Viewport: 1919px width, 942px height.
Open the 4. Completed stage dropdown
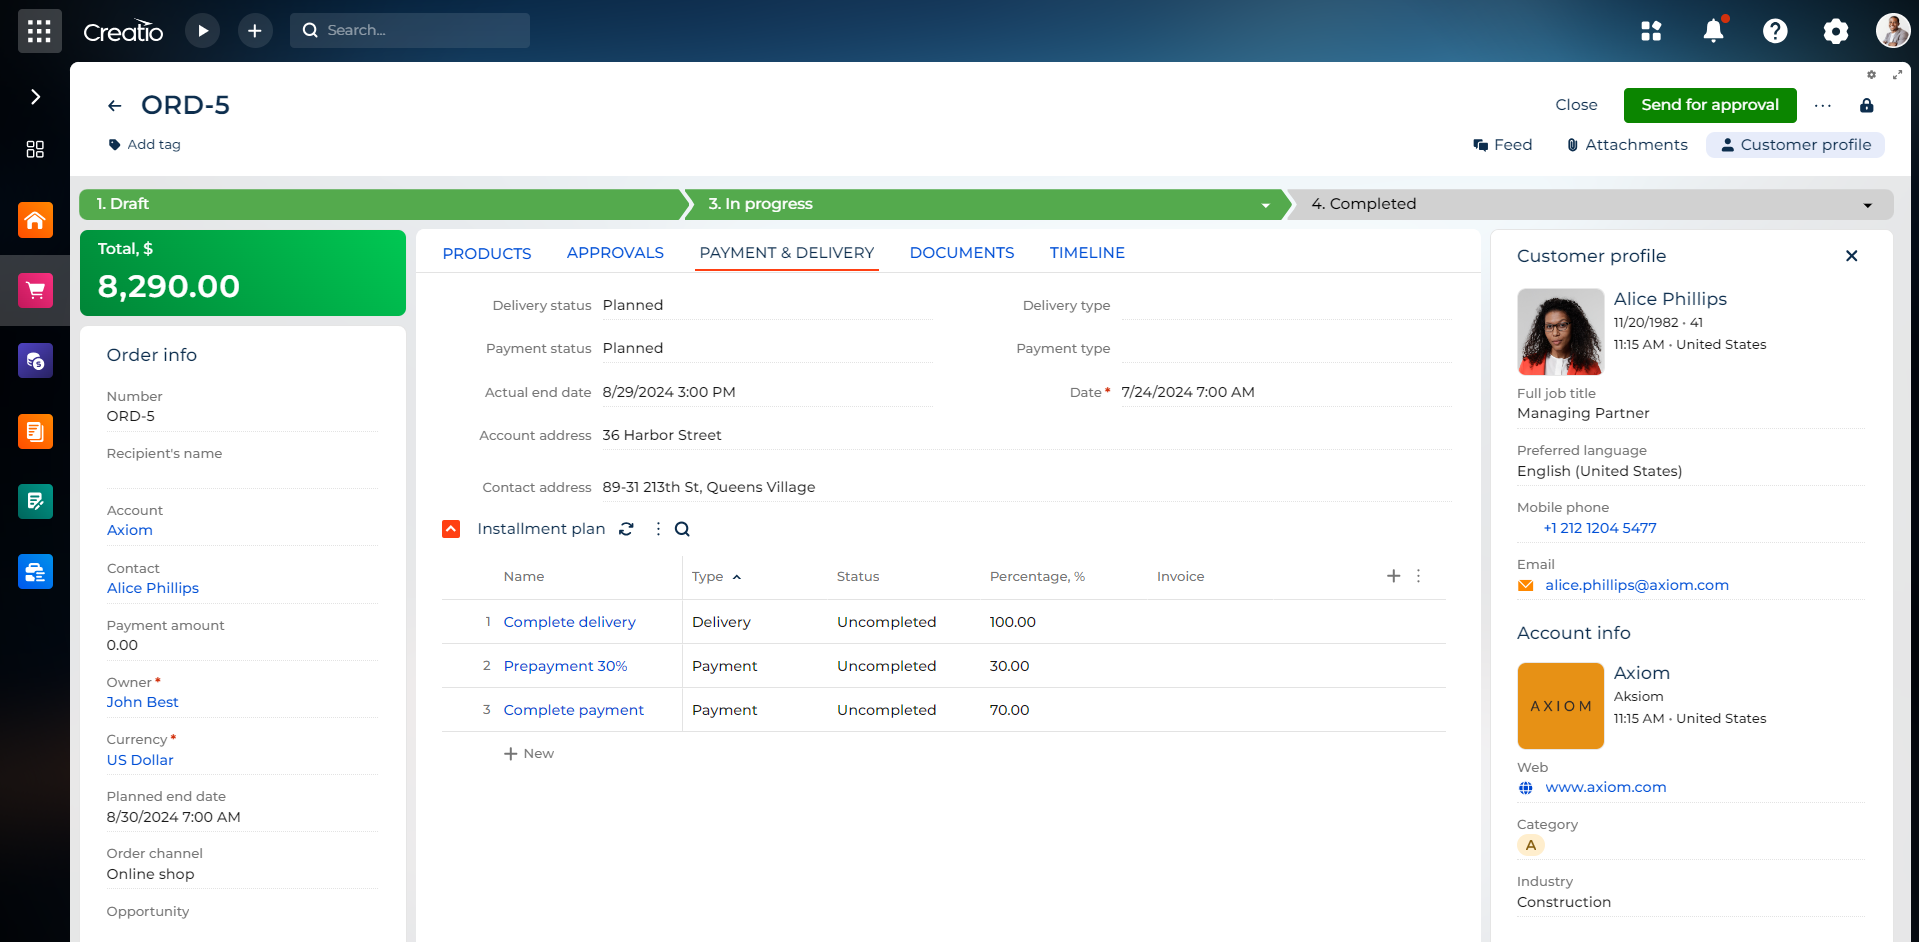coord(1866,204)
